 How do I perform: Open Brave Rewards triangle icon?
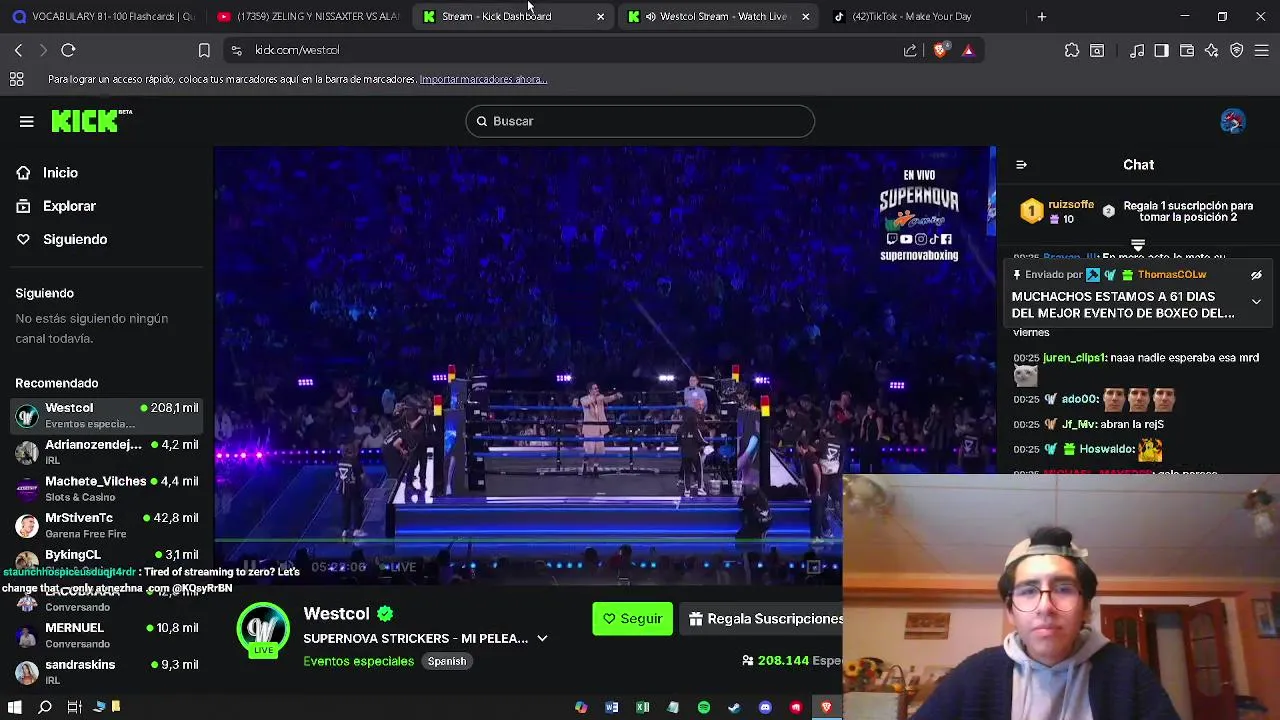click(x=968, y=50)
